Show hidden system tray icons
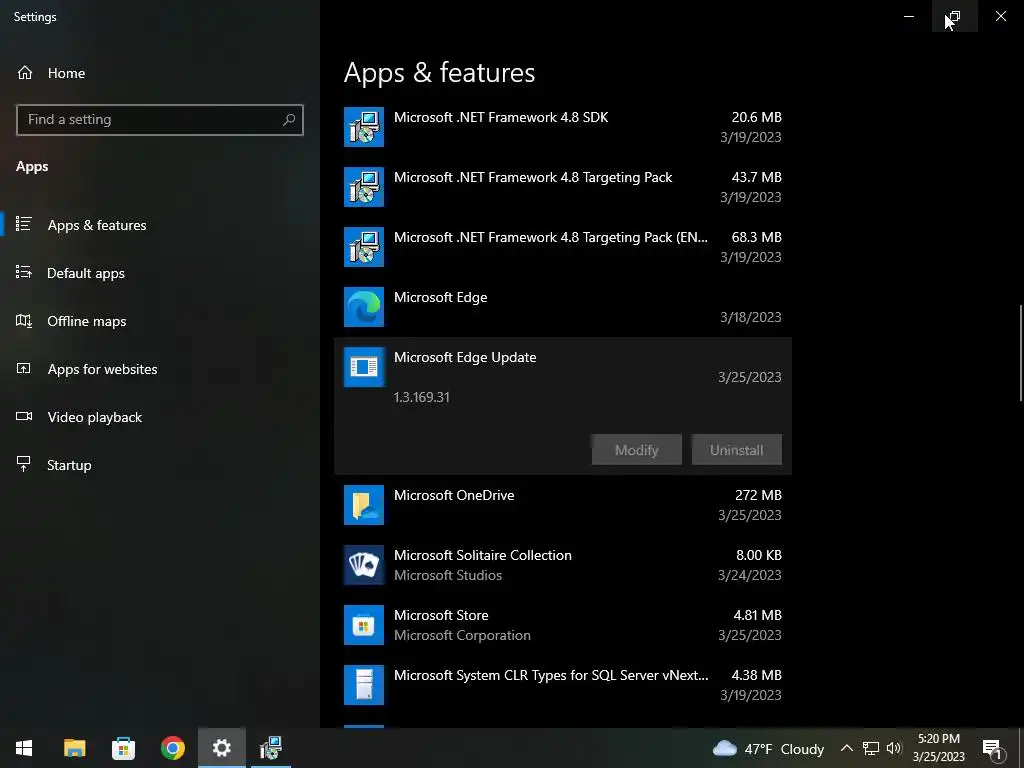The width and height of the screenshot is (1024, 768). (x=846, y=748)
